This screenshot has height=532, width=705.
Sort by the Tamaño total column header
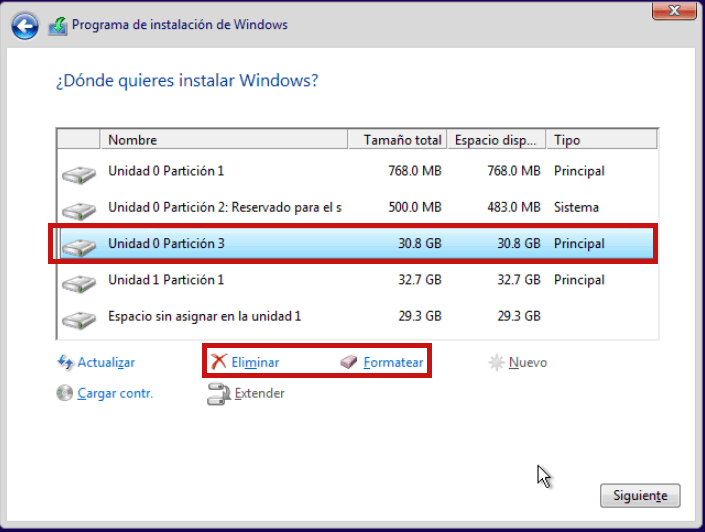point(398,140)
